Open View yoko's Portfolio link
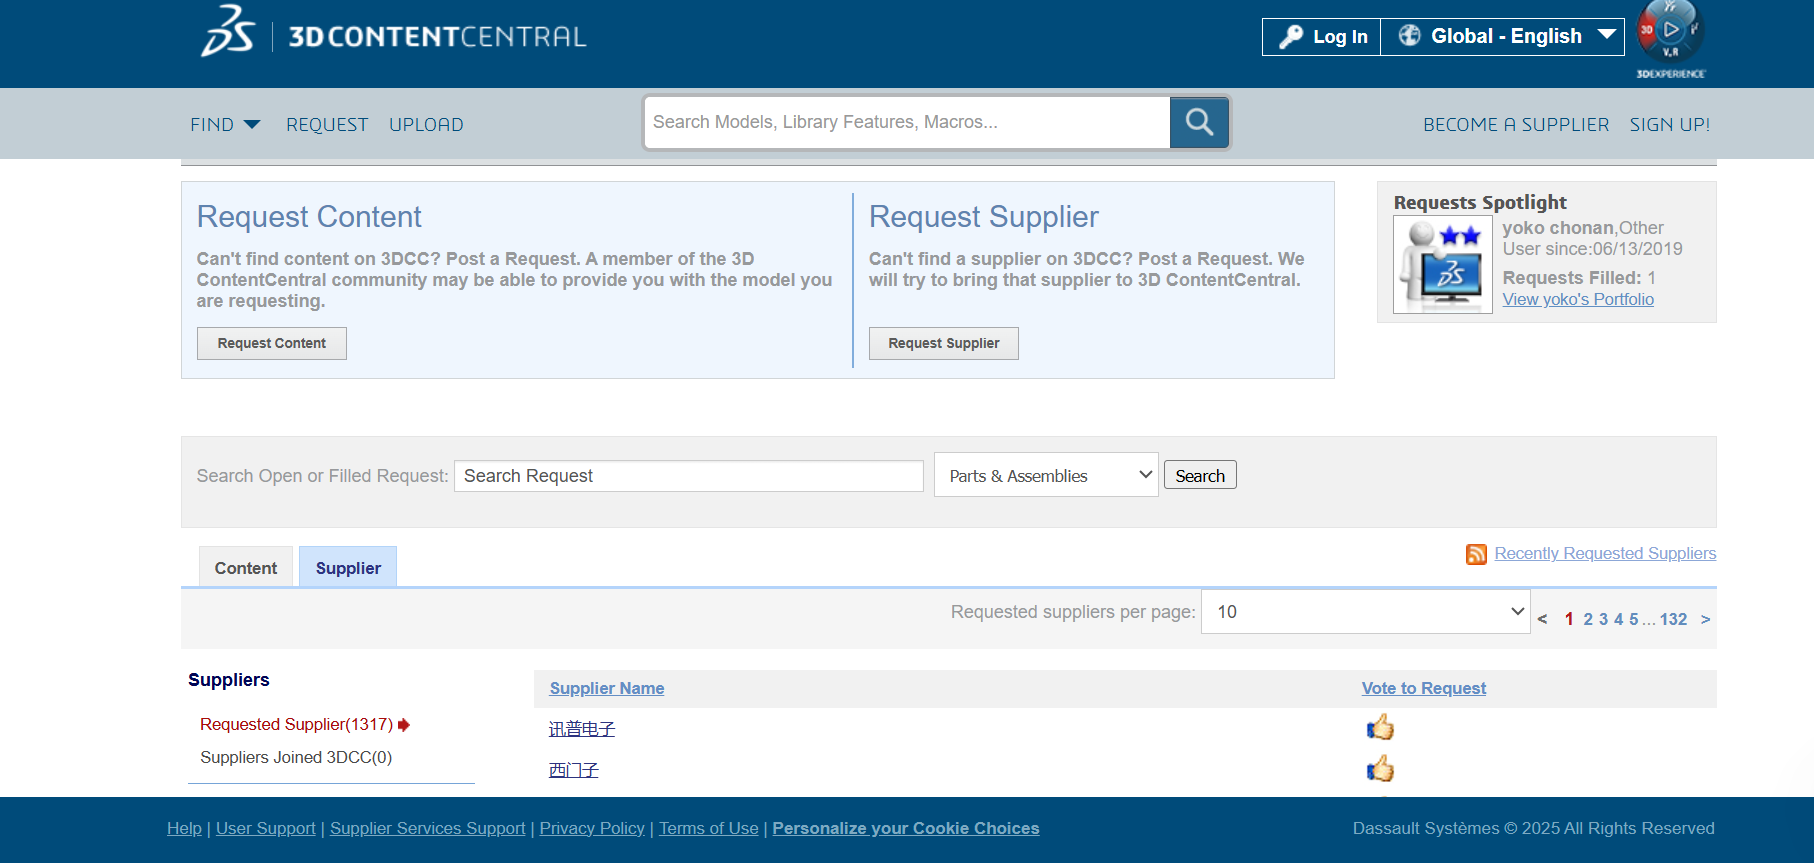1814x863 pixels. coord(1578,299)
